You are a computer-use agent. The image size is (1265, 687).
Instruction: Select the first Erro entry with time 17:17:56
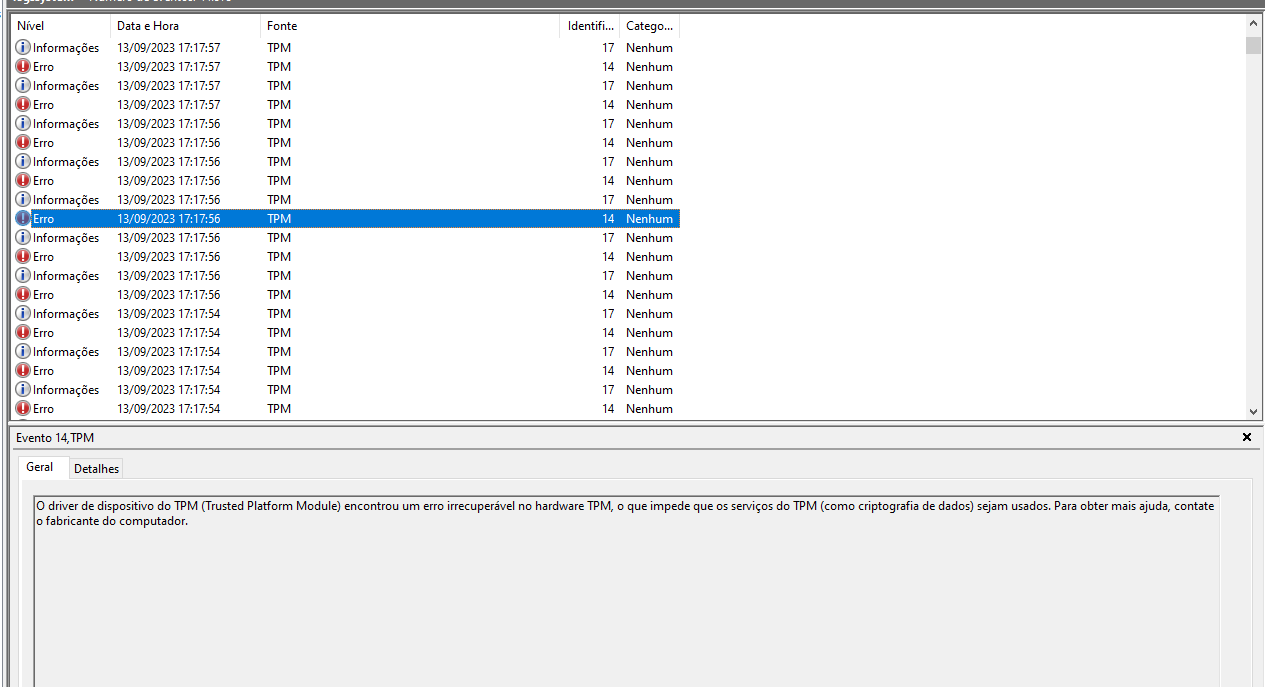tap(345, 142)
